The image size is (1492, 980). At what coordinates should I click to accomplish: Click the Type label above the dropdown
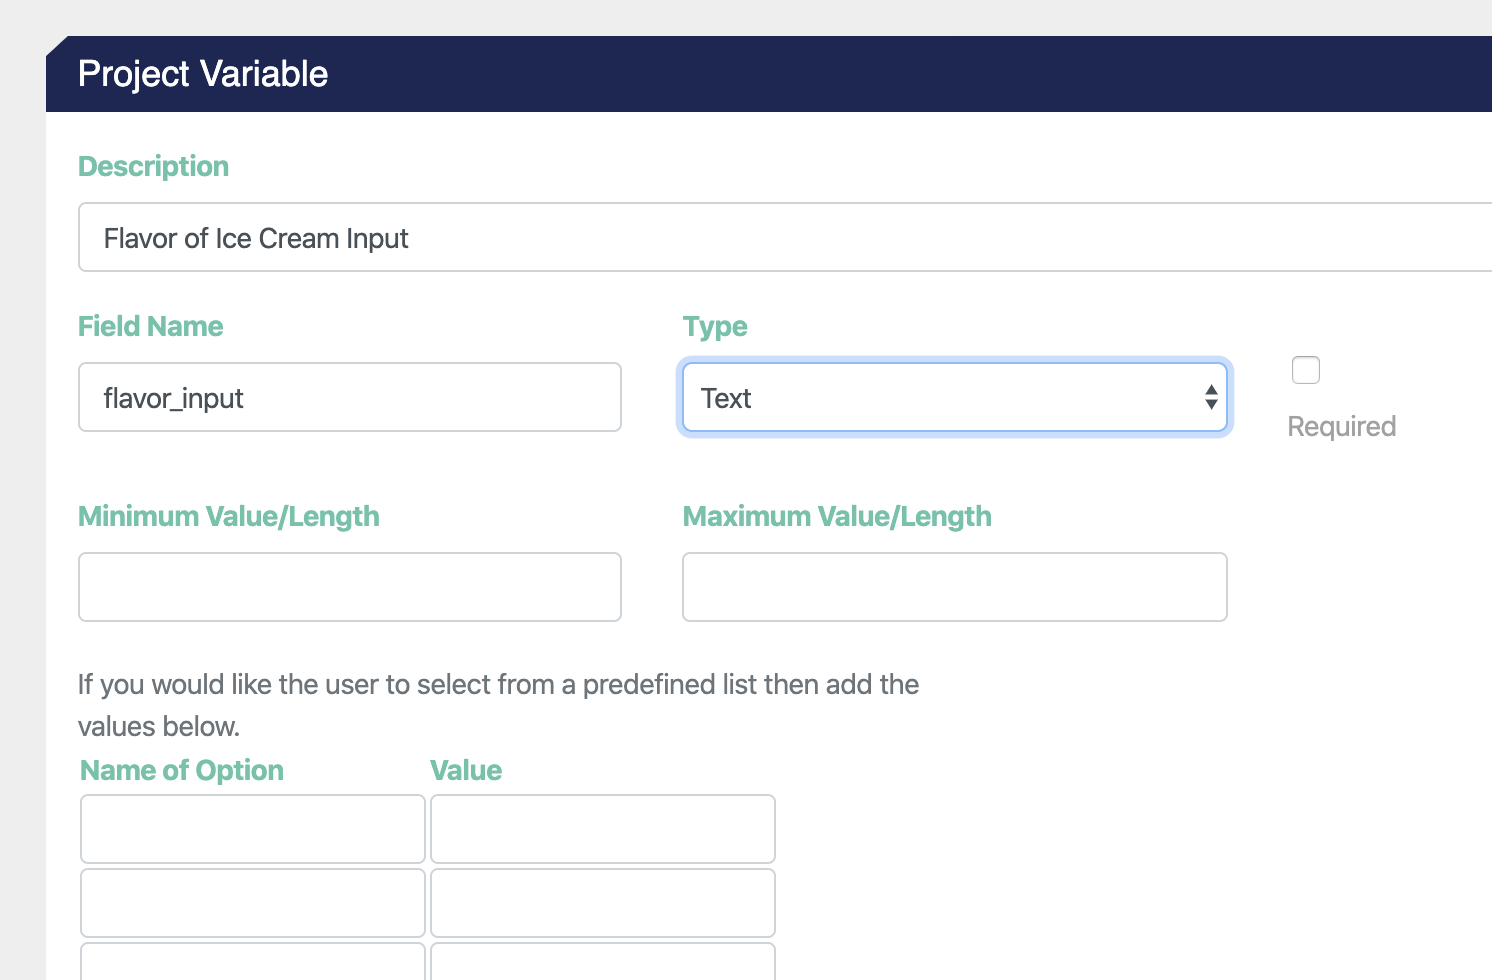tap(714, 326)
